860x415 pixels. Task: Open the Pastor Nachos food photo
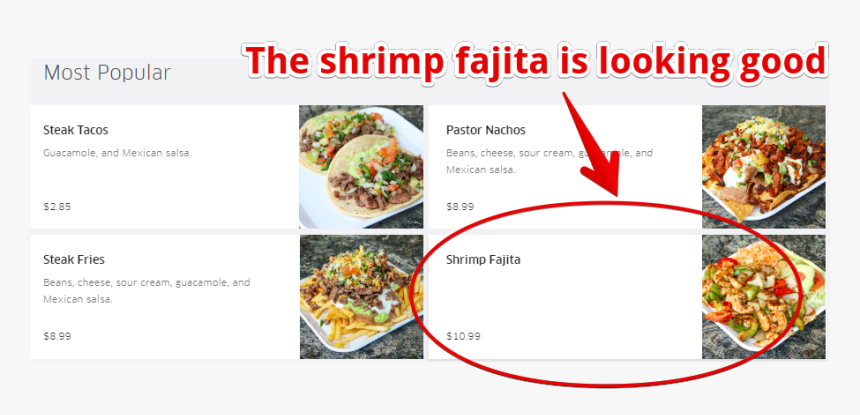763,167
